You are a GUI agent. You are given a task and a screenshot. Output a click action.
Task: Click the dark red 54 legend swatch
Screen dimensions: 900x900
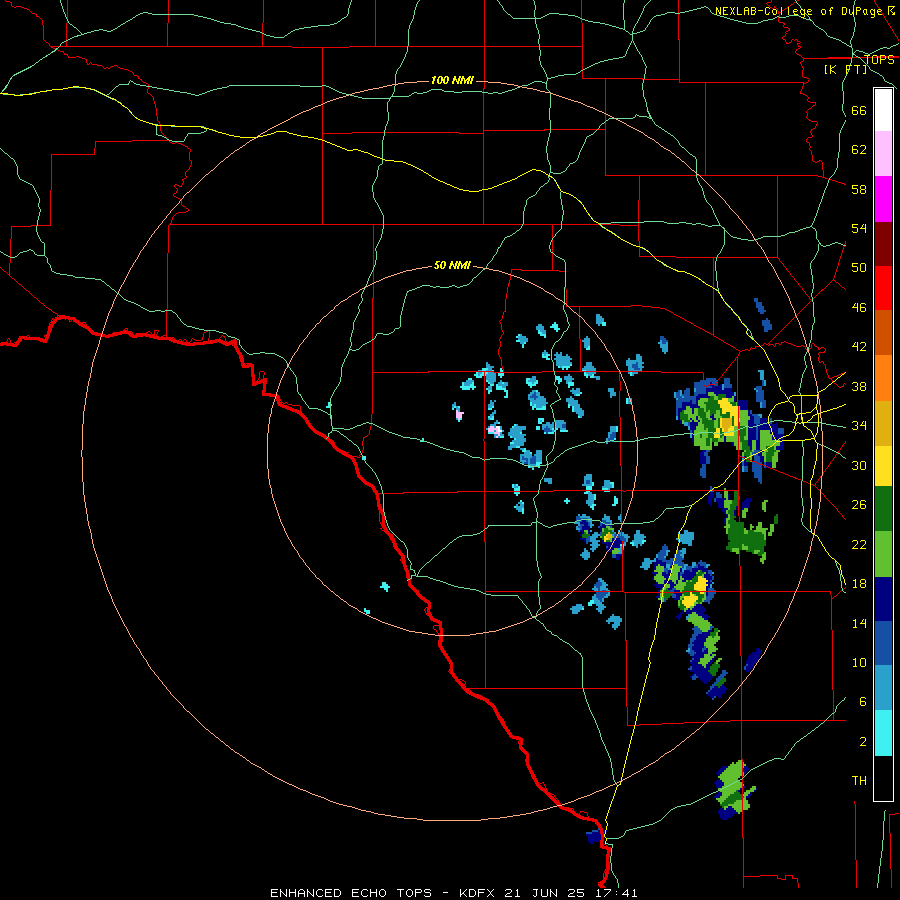[883, 244]
